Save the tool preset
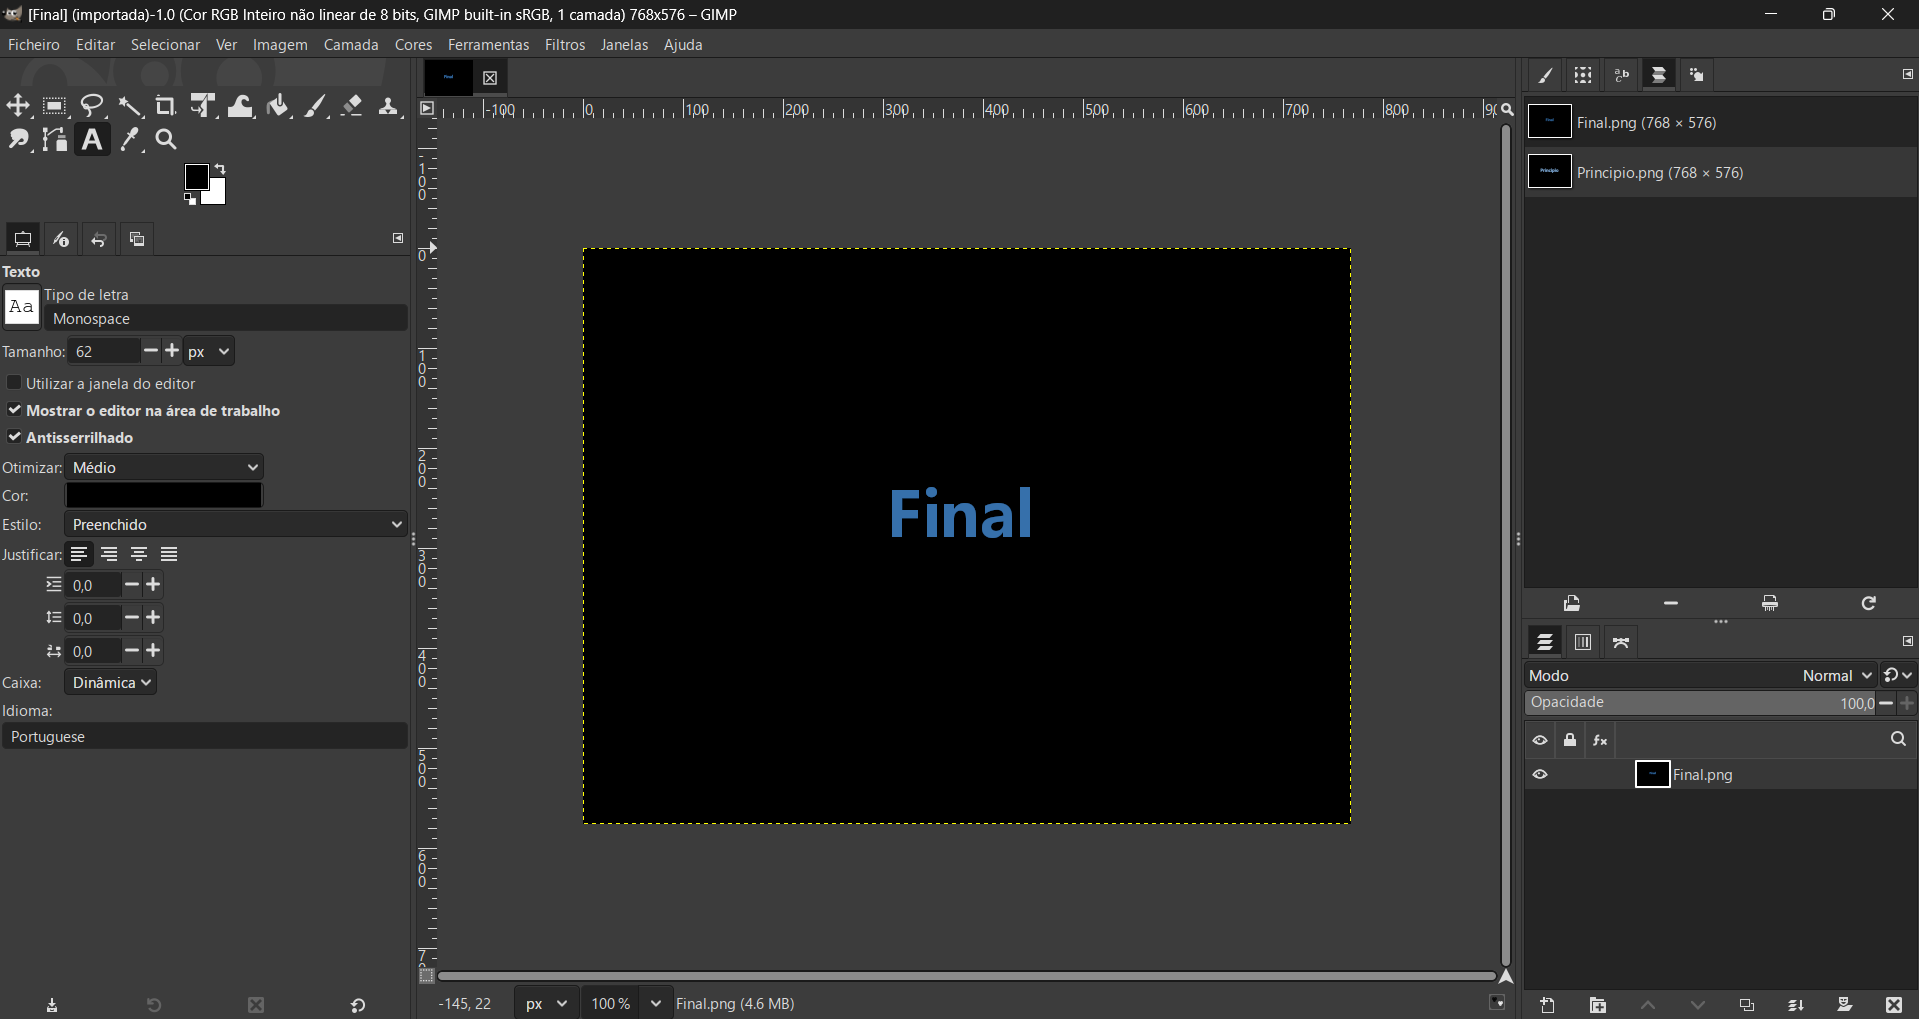Screen dimensions: 1919x1019 pos(52,1005)
